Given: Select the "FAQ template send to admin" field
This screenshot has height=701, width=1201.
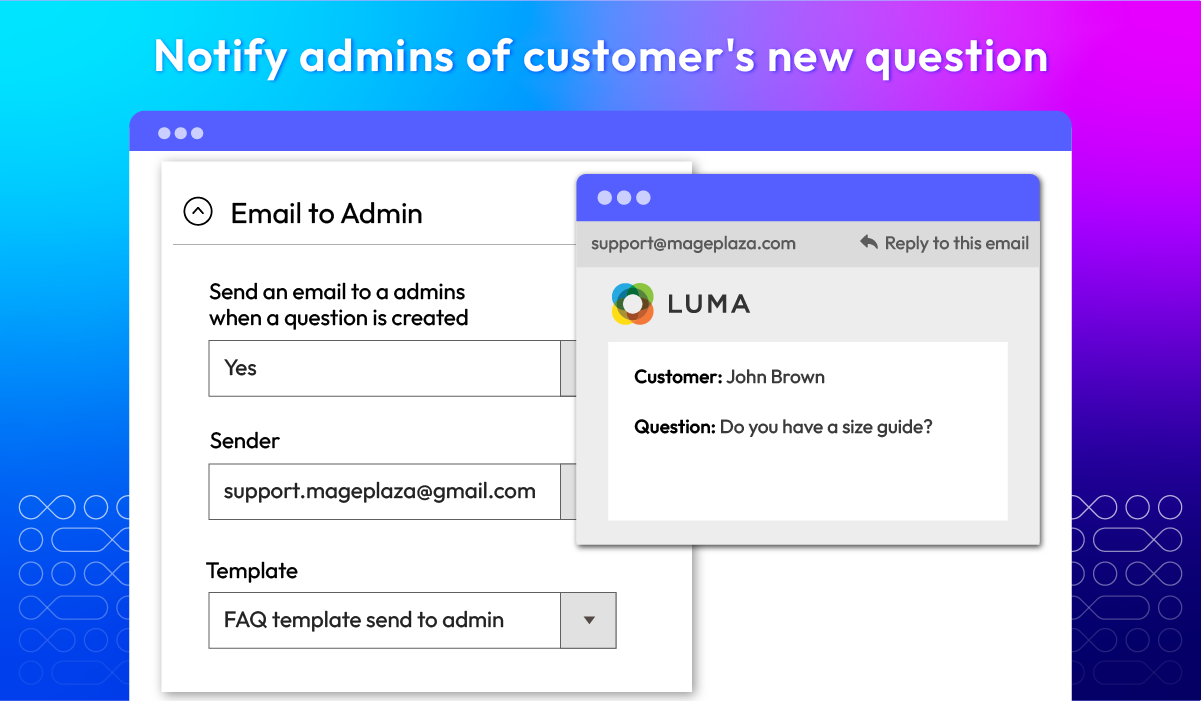Looking at the screenshot, I should pyautogui.click(x=385, y=620).
